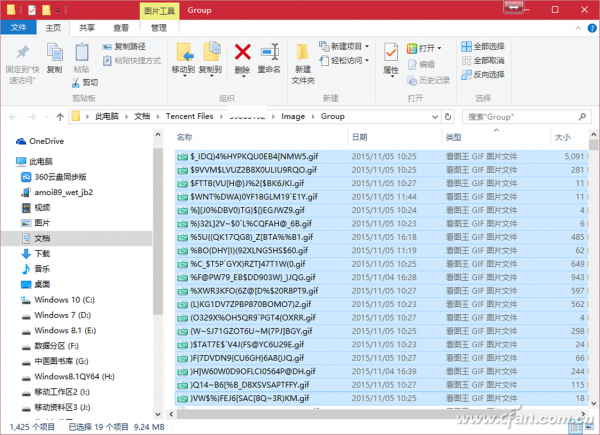600x435 pixels.
Task: Click the Up one level arrow
Action: pyautogui.click(x=60, y=117)
